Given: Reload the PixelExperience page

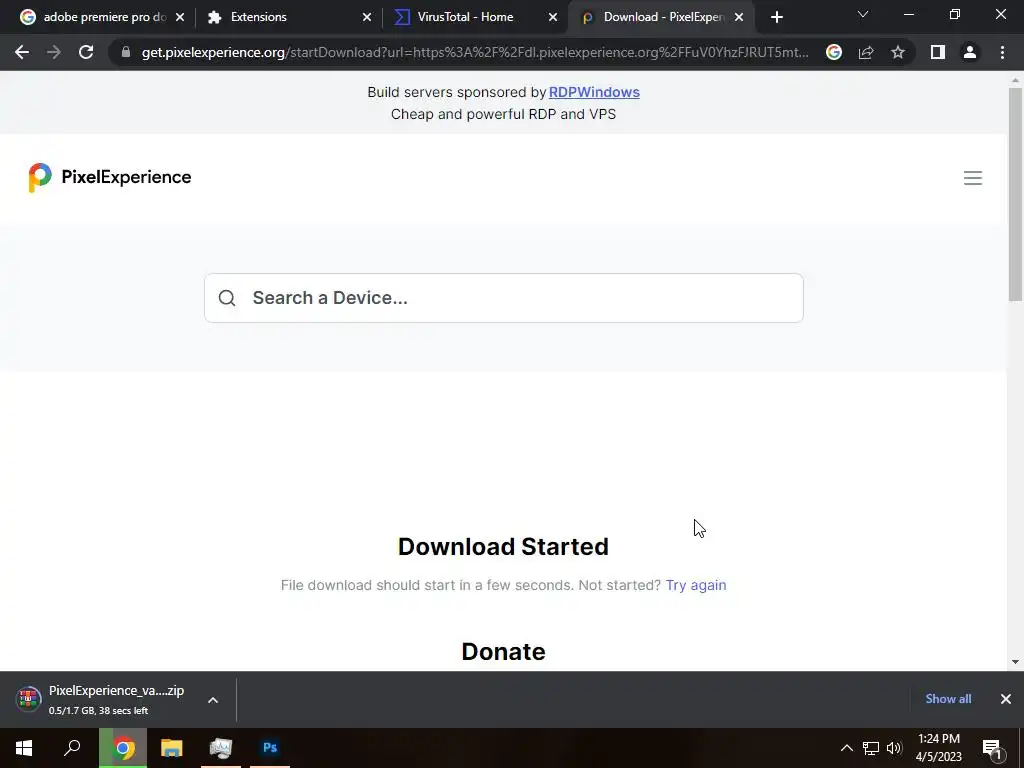Looking at the screenshot, I should [86, 52].
